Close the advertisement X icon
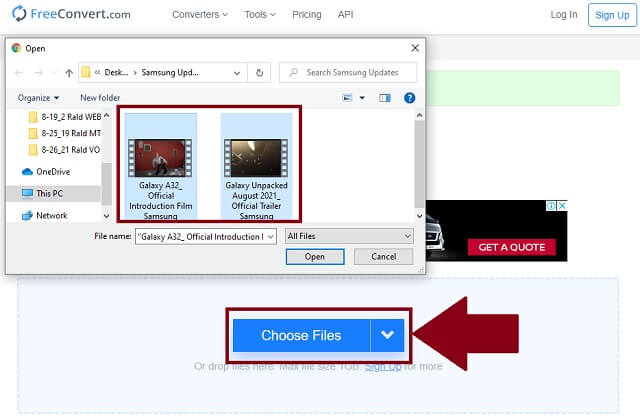 (562, 206)
